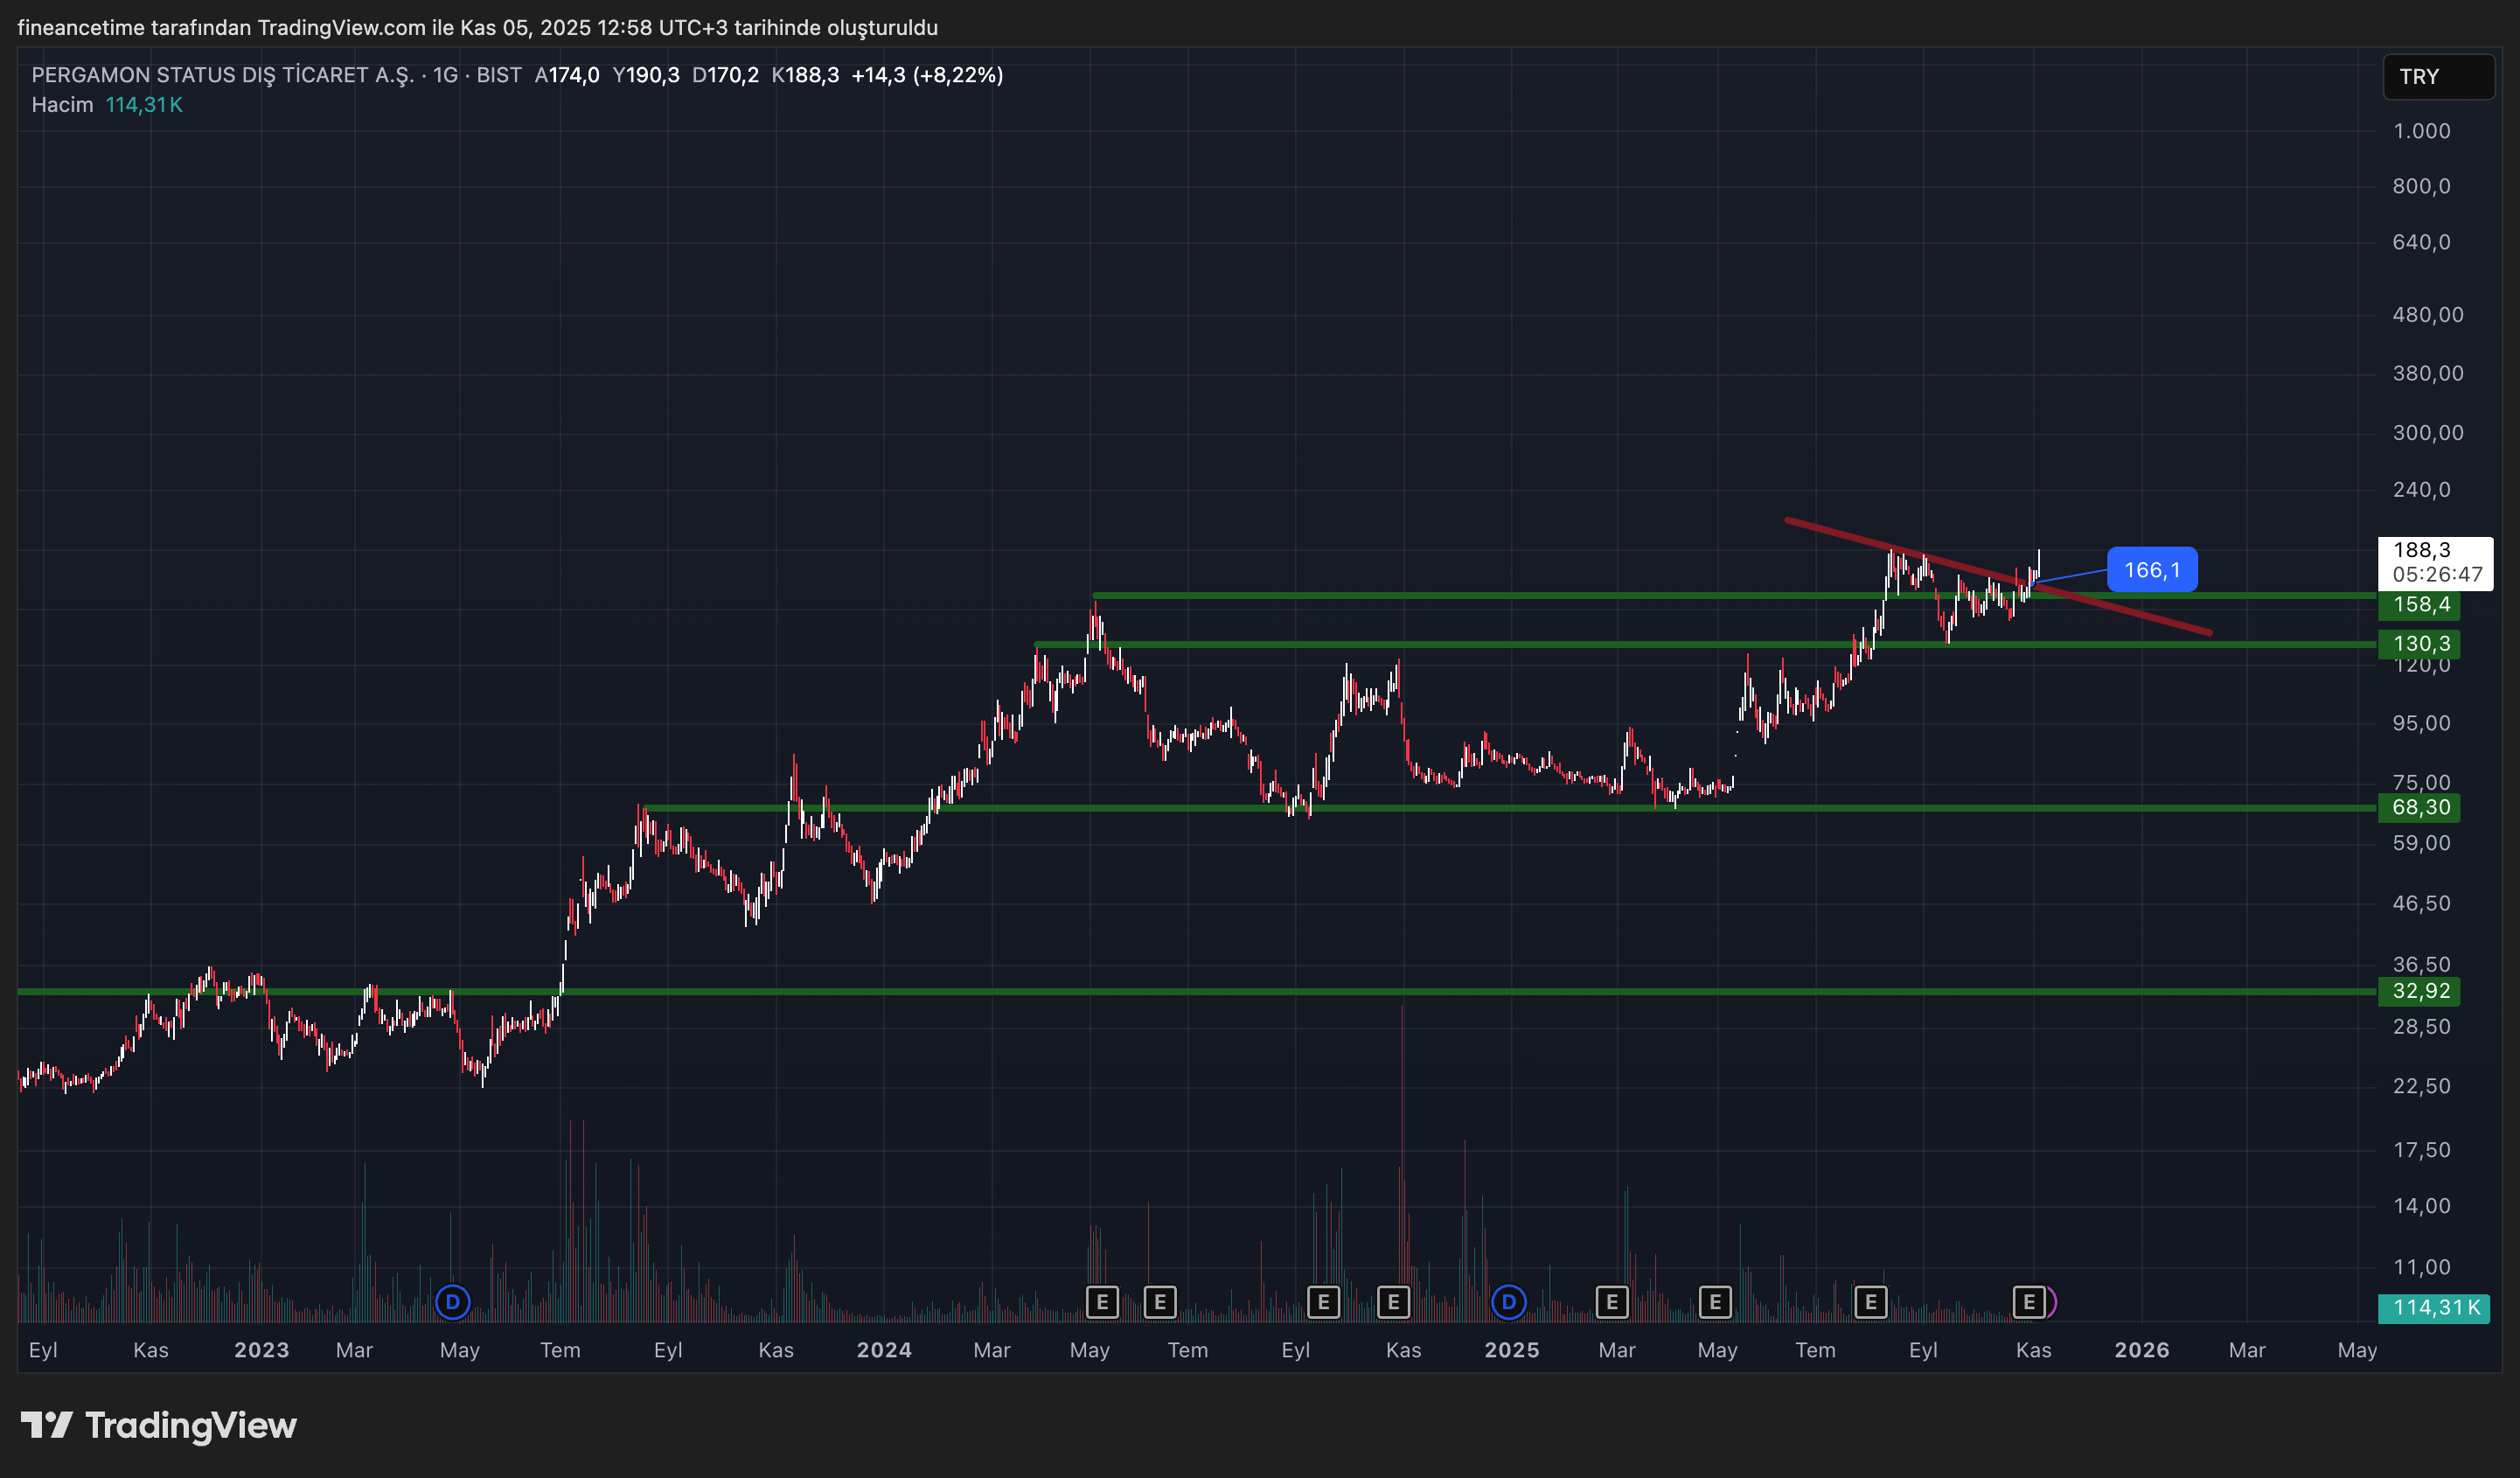The height and width of the screenshot is (1478, 2520).
Task: Click the earnings E marker near Mar 2025
Action: click(x=1612, y=1302)
